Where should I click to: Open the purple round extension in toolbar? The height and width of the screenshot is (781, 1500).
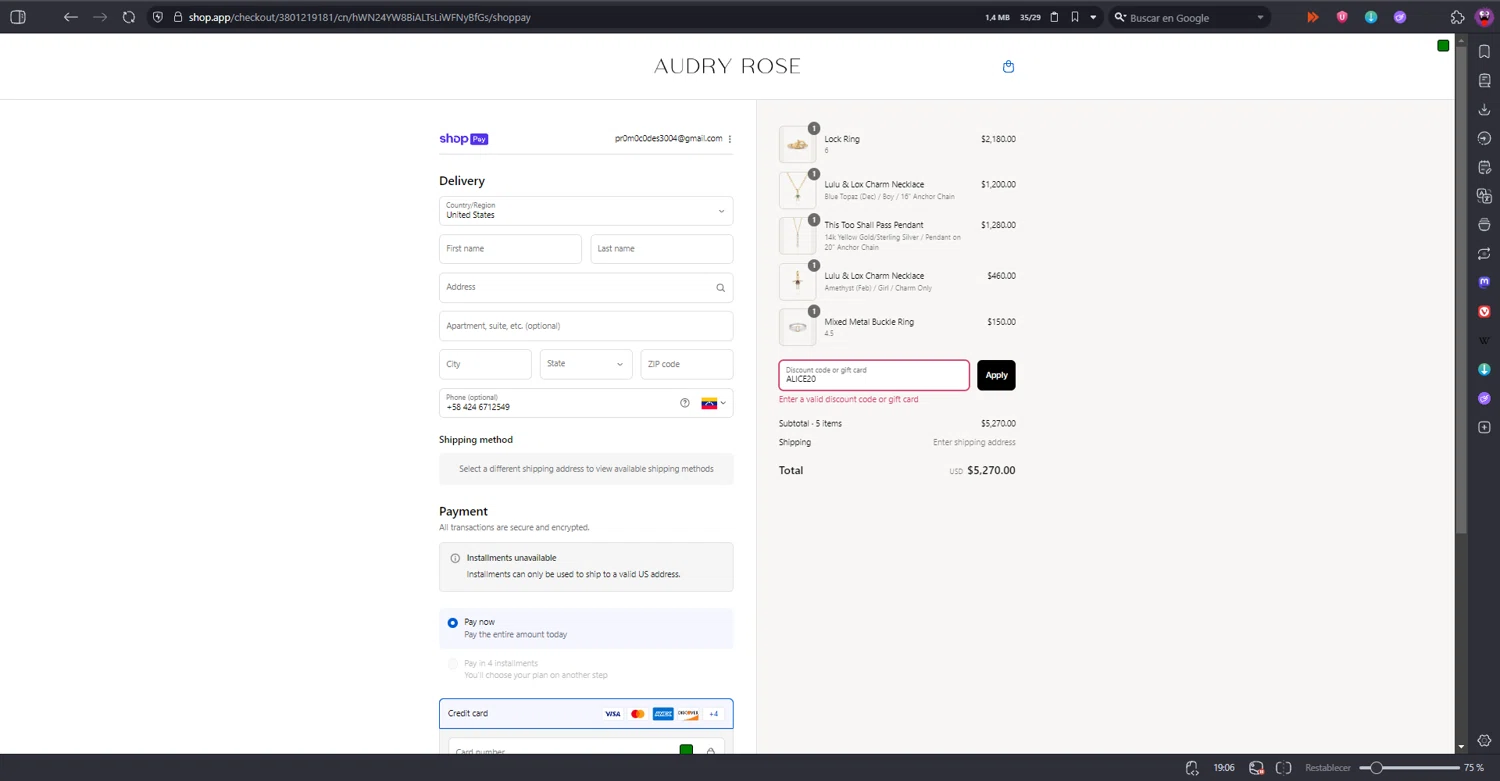pos(1400,17)
